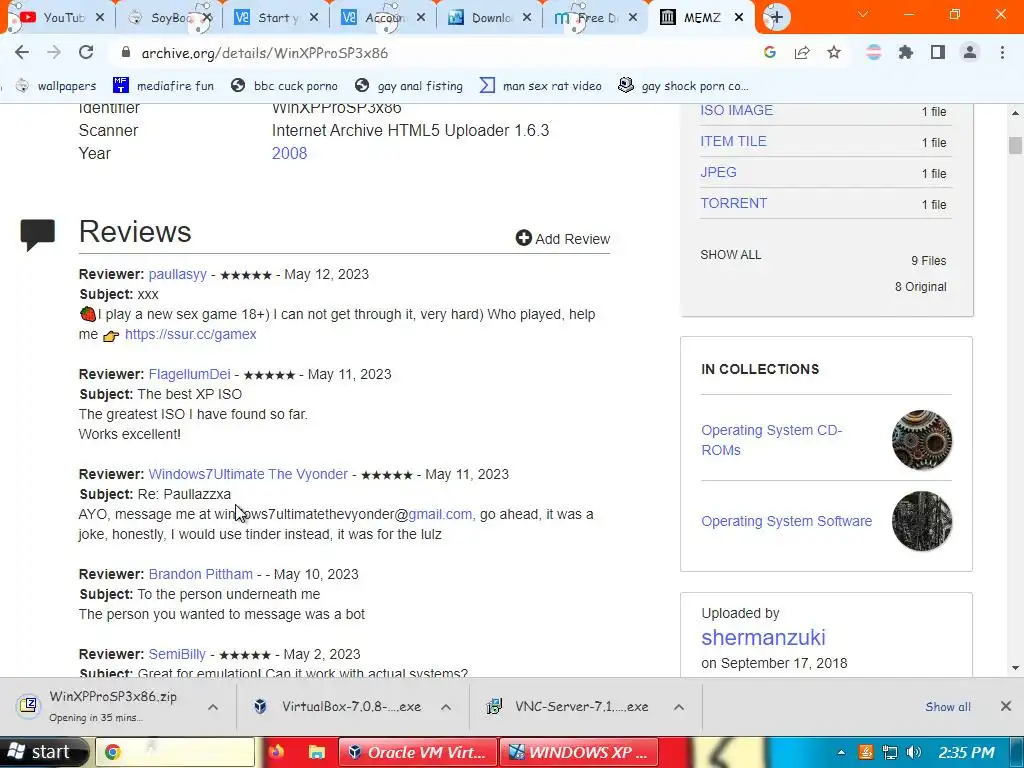Click the Chrome taskbar button
The height and width of the screenshot is (768, 1024).
coord(175,752)
